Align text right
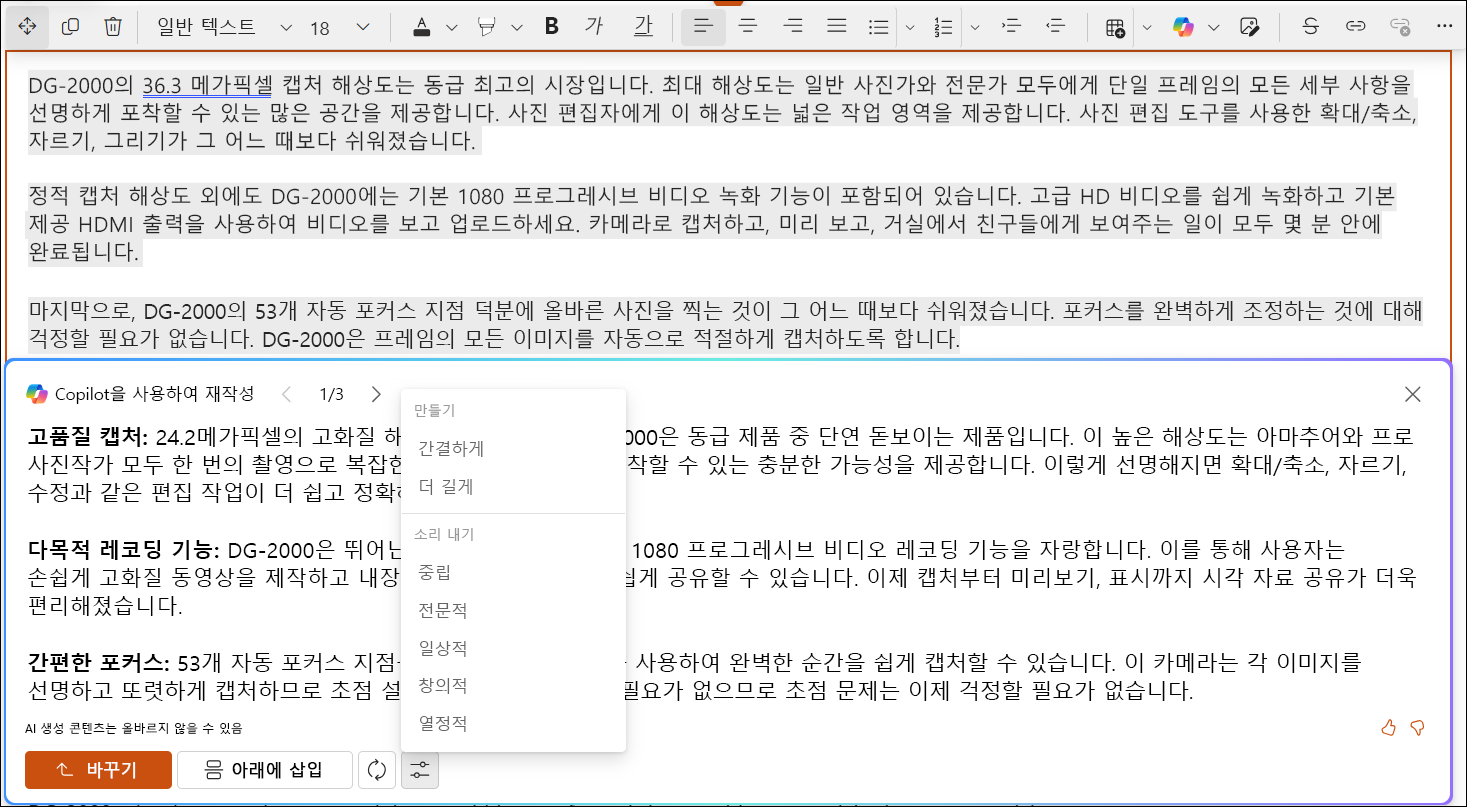1467x807 pixels. [x=793, y=27]
